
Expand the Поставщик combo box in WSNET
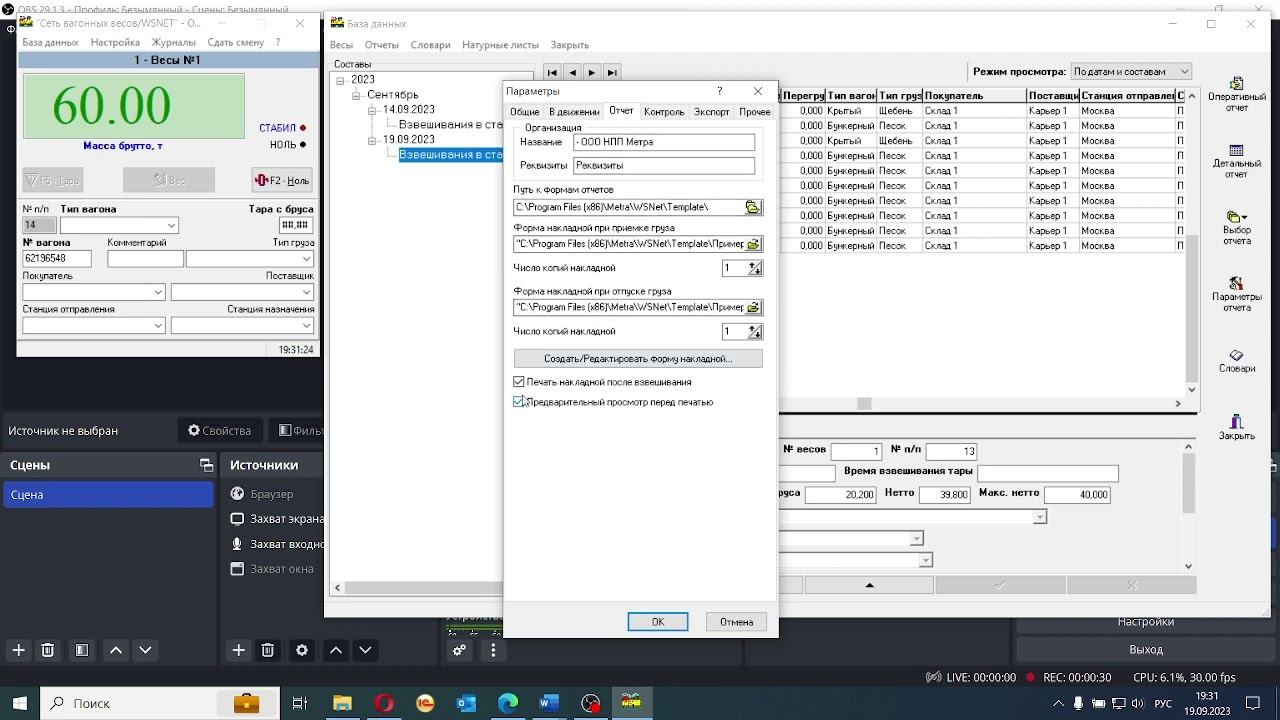click(x=307, y=292)
